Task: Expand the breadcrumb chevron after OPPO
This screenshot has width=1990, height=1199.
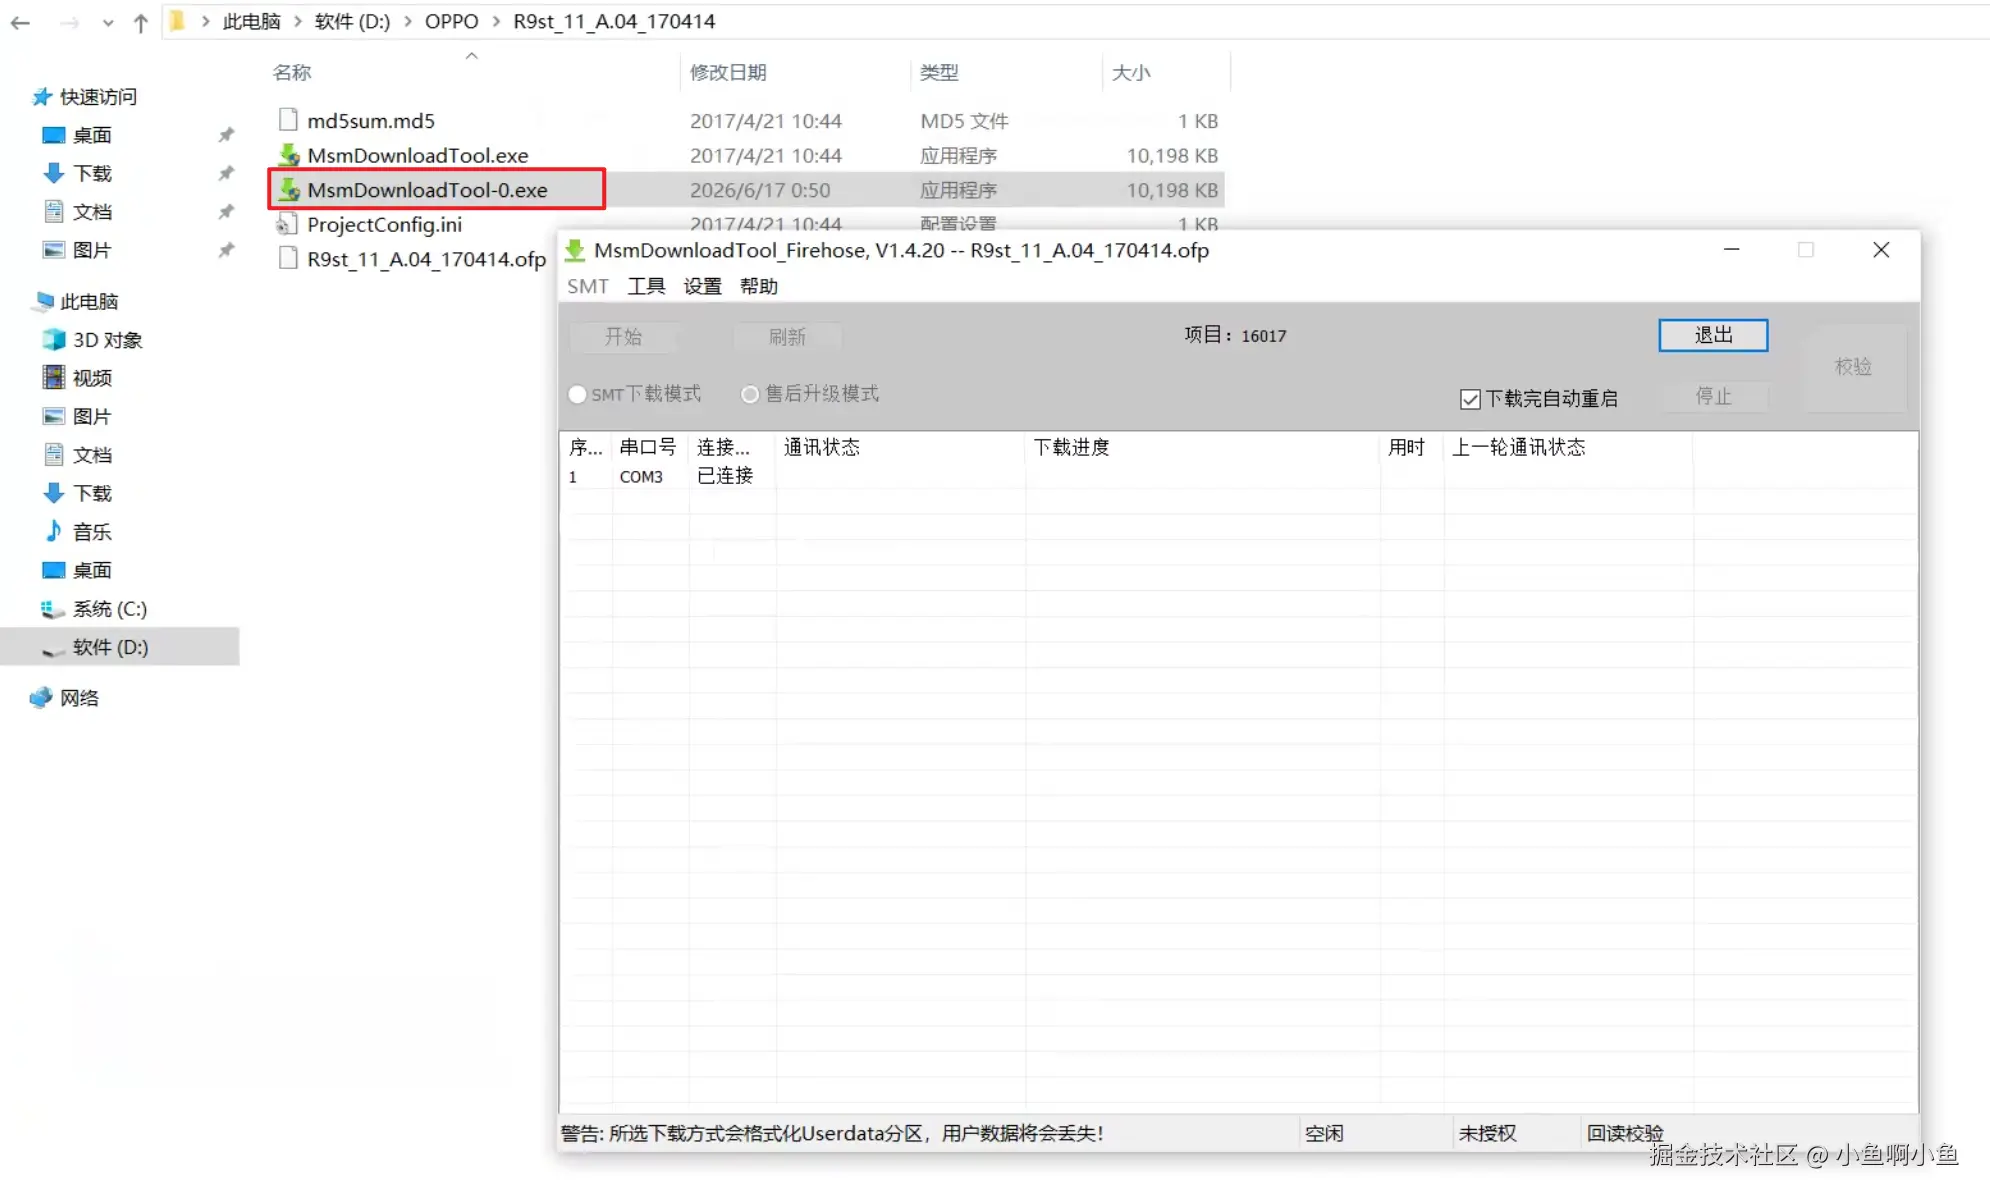Action: [496, 21]
